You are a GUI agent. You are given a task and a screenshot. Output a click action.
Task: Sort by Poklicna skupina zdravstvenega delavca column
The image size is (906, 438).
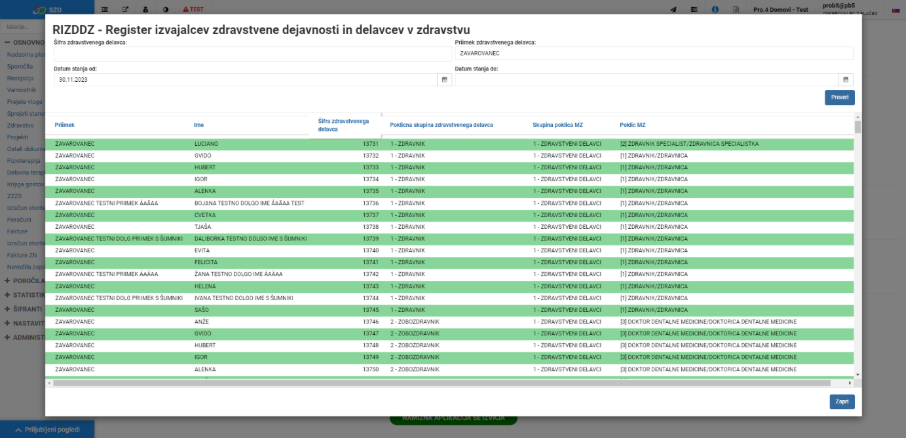coord(441,125)
